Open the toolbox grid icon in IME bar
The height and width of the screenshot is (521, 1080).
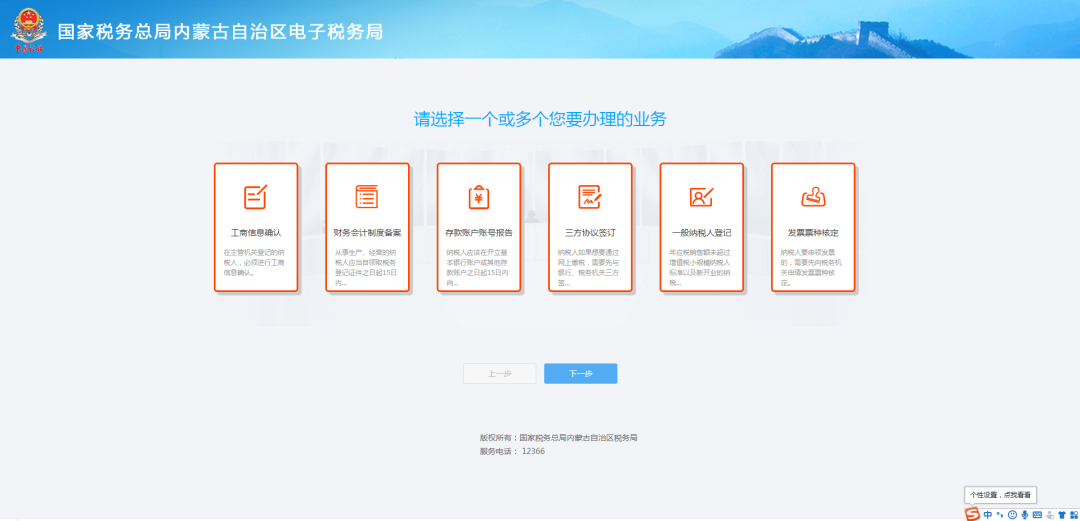click(1074, 515)
